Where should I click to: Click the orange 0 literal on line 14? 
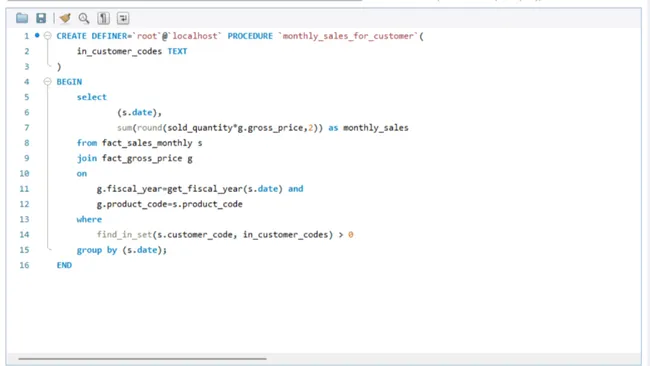click(x=351, y=235)
